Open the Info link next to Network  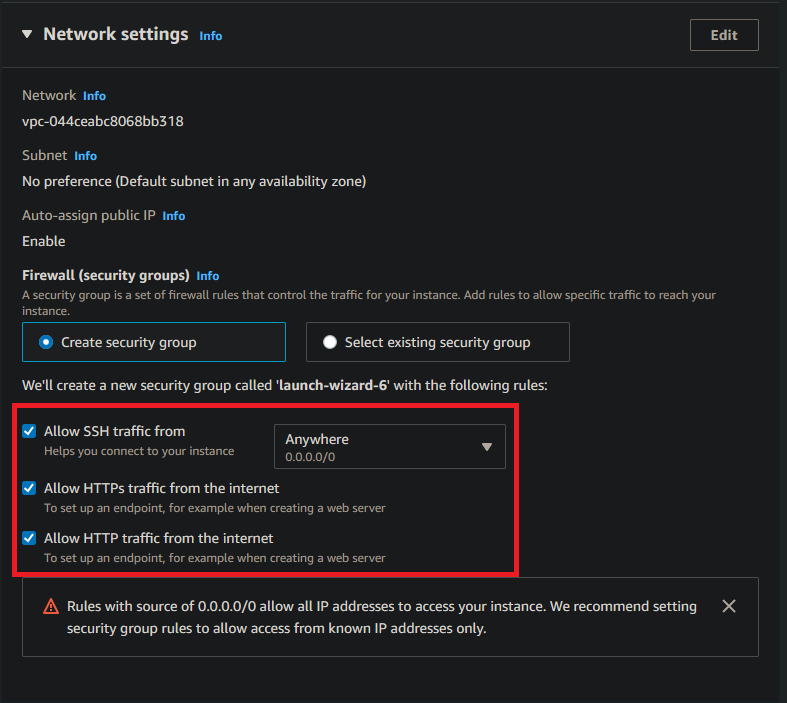point(94,96)
